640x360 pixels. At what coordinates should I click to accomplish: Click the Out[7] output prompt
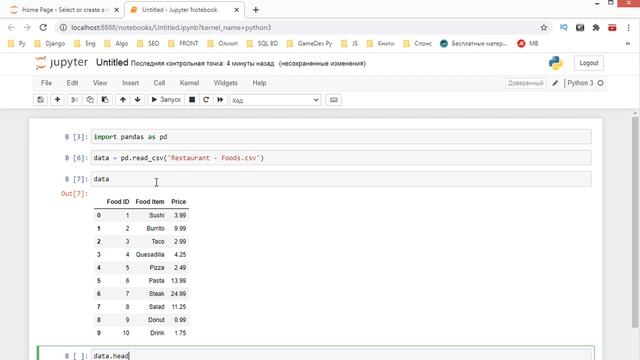point(74,193)
